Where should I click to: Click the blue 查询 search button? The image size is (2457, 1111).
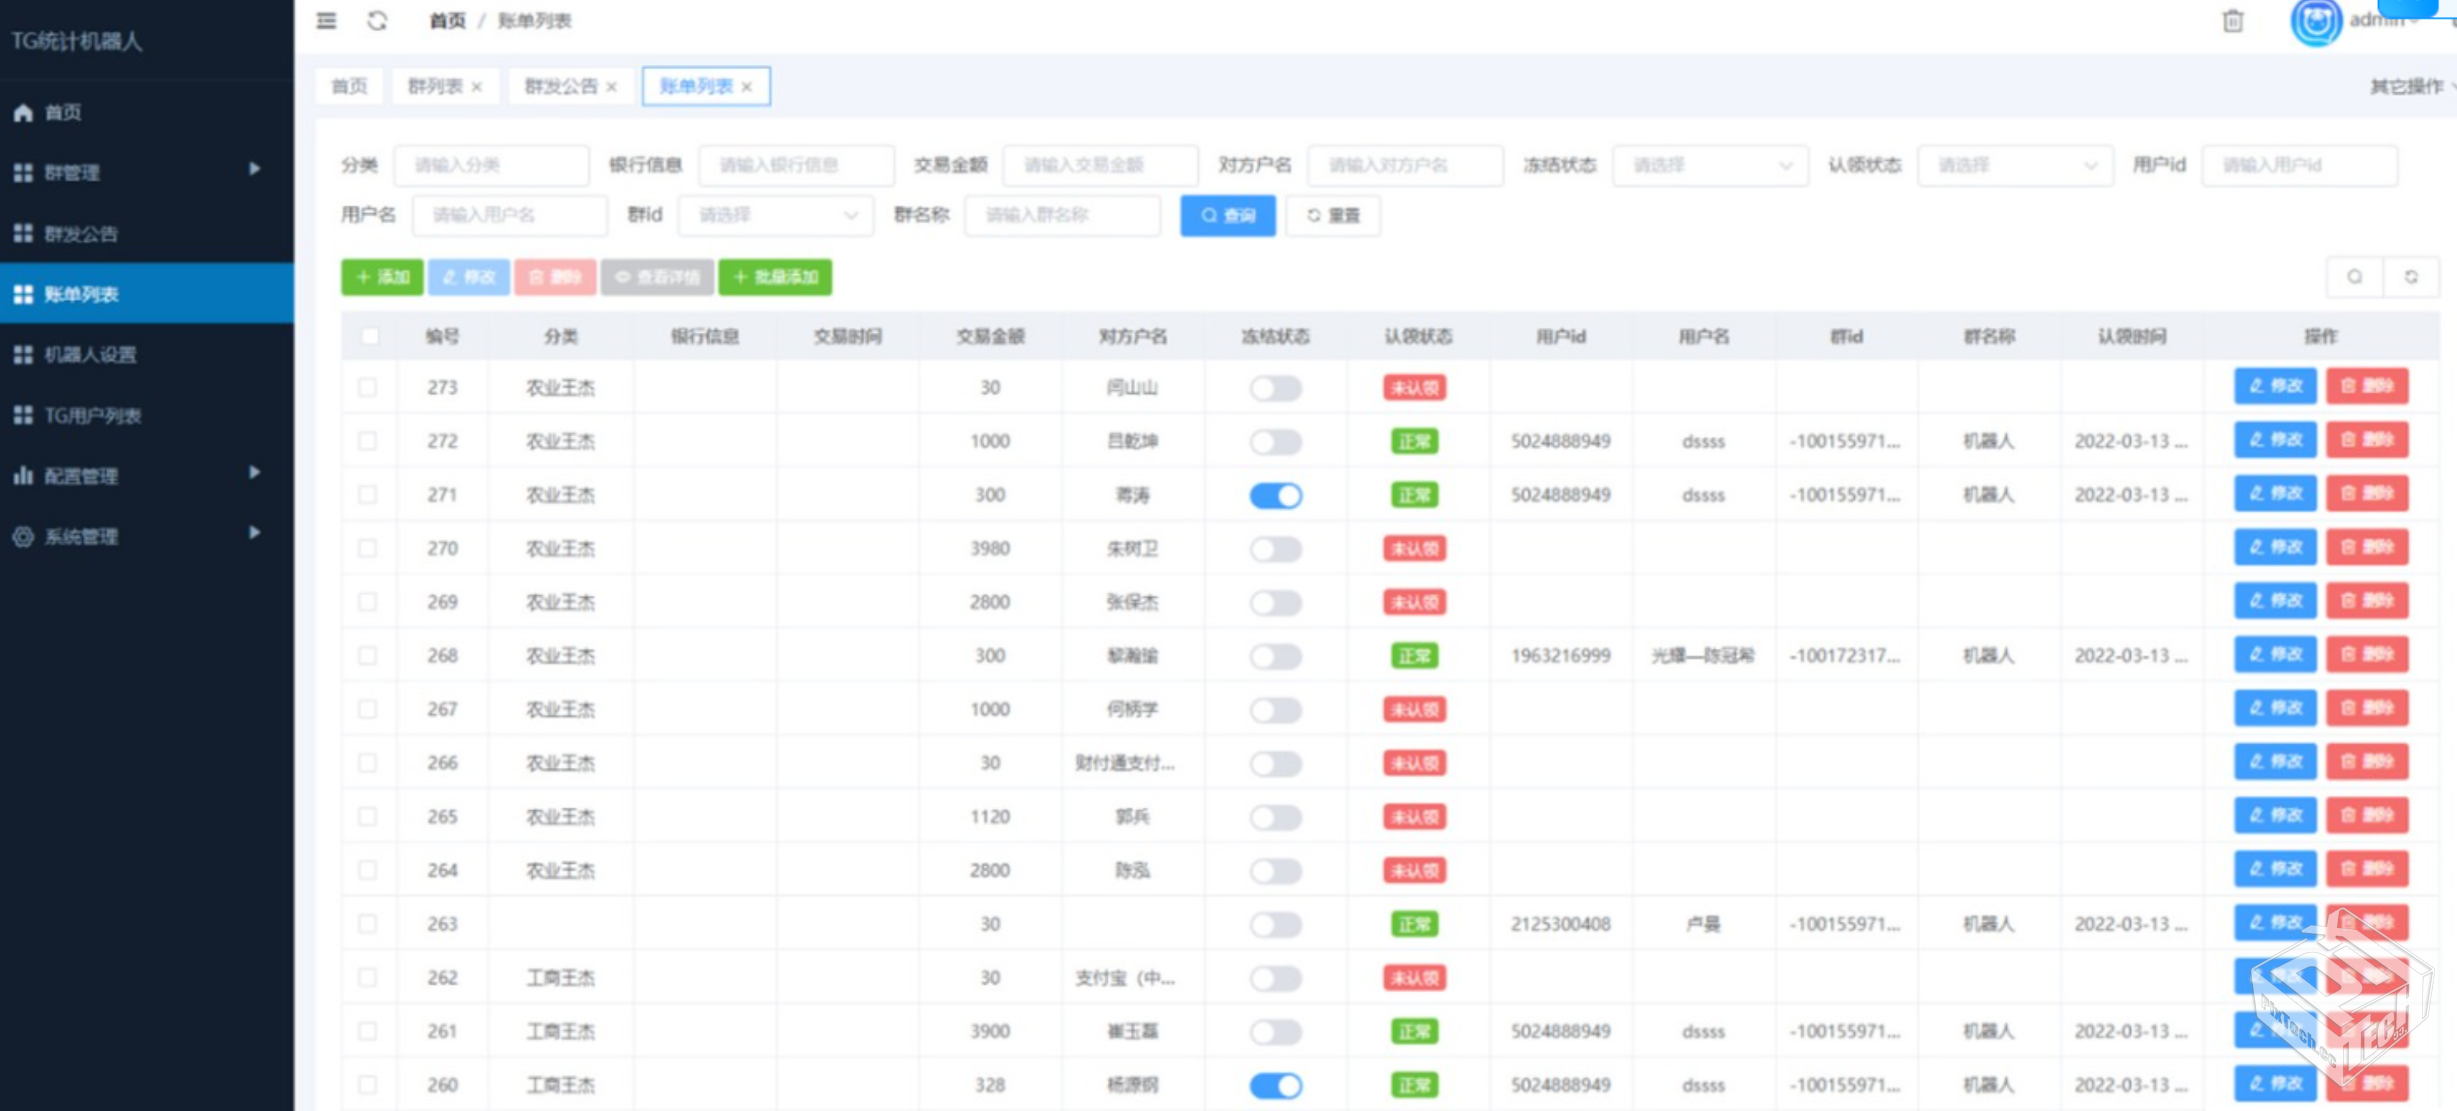[x=1227, y=215]
